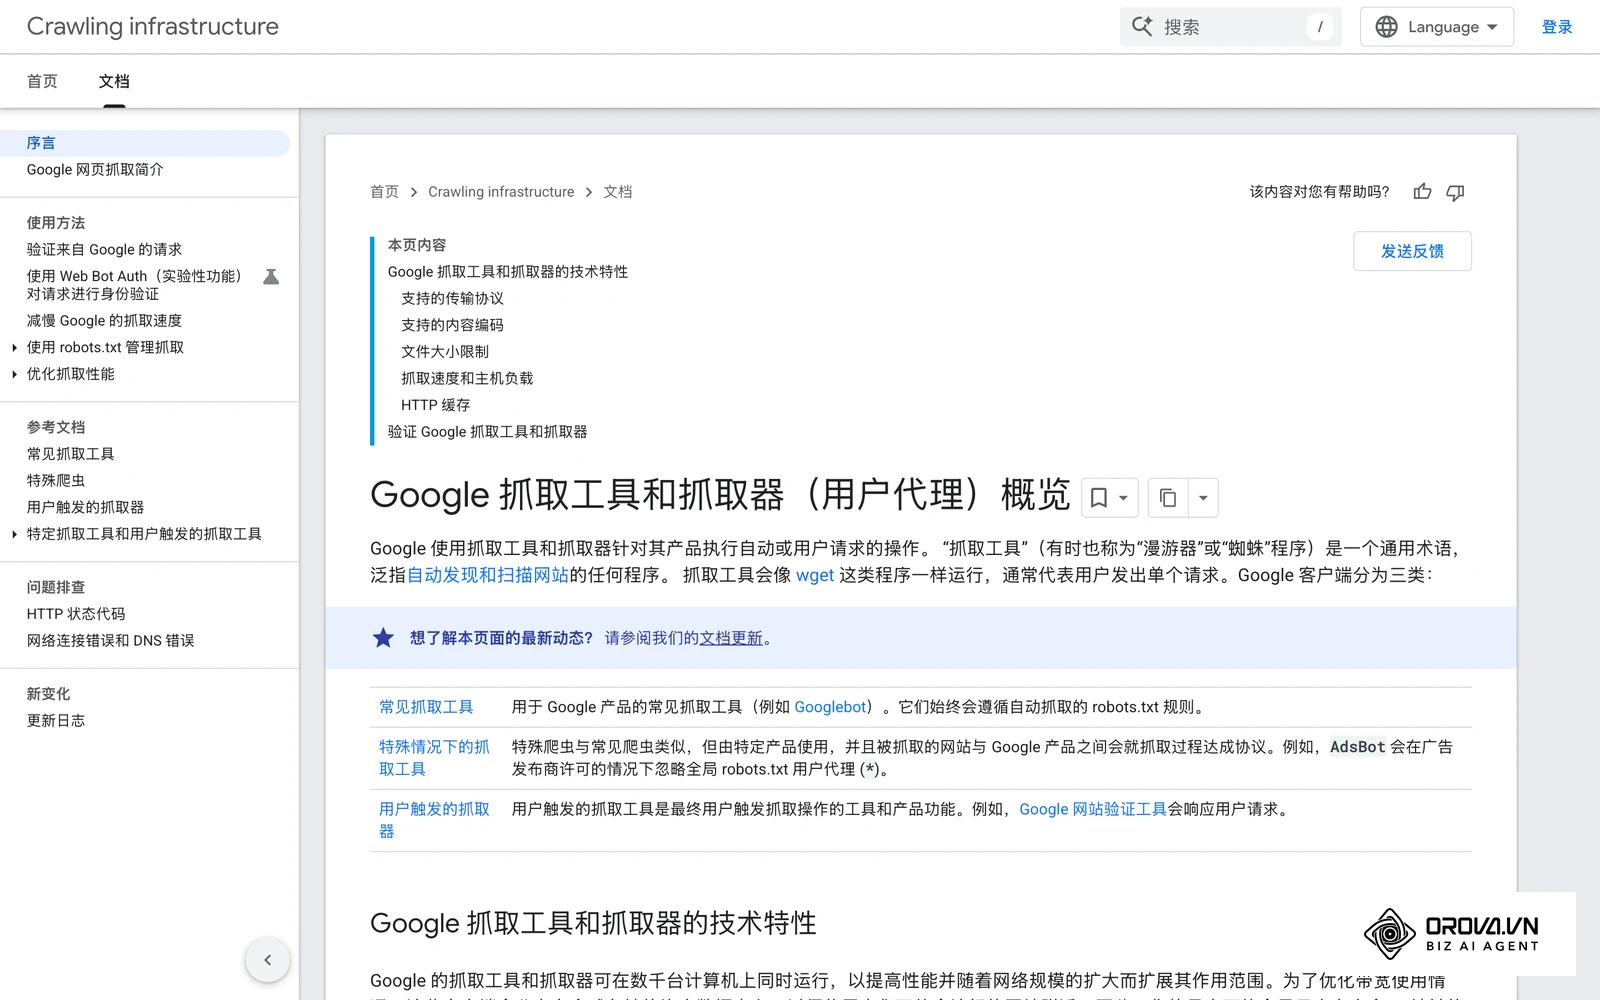Open 常见抓取工具 in the sidebar
The height and width of the screenshot is (1000, 1600).
click(x=70, y=454)
